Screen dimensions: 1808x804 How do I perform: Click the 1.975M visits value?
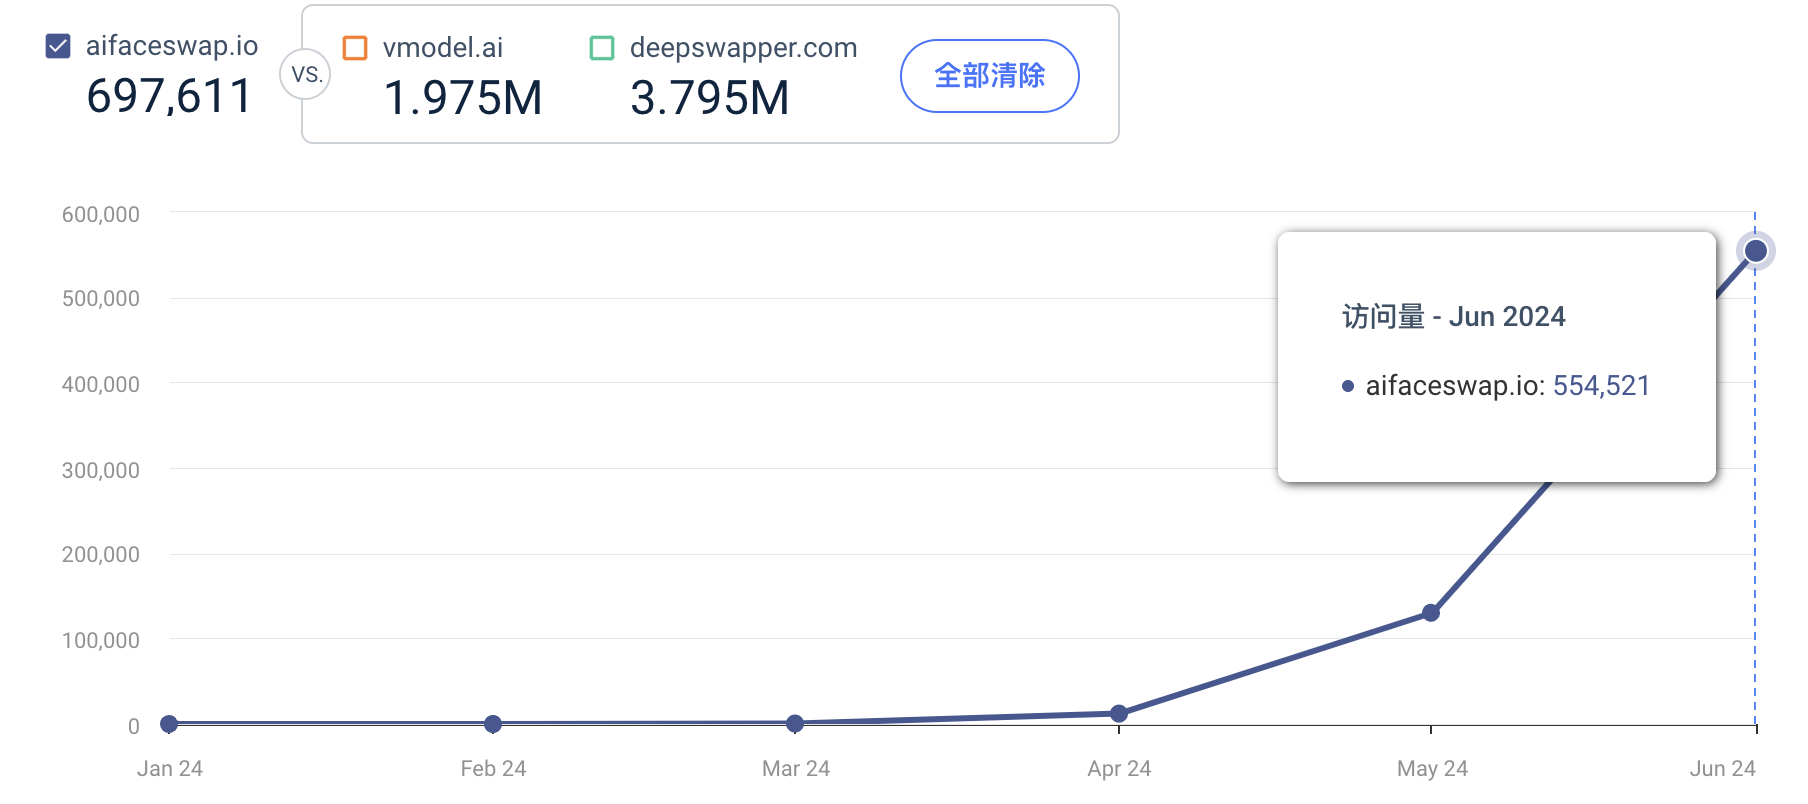[463, 98]
